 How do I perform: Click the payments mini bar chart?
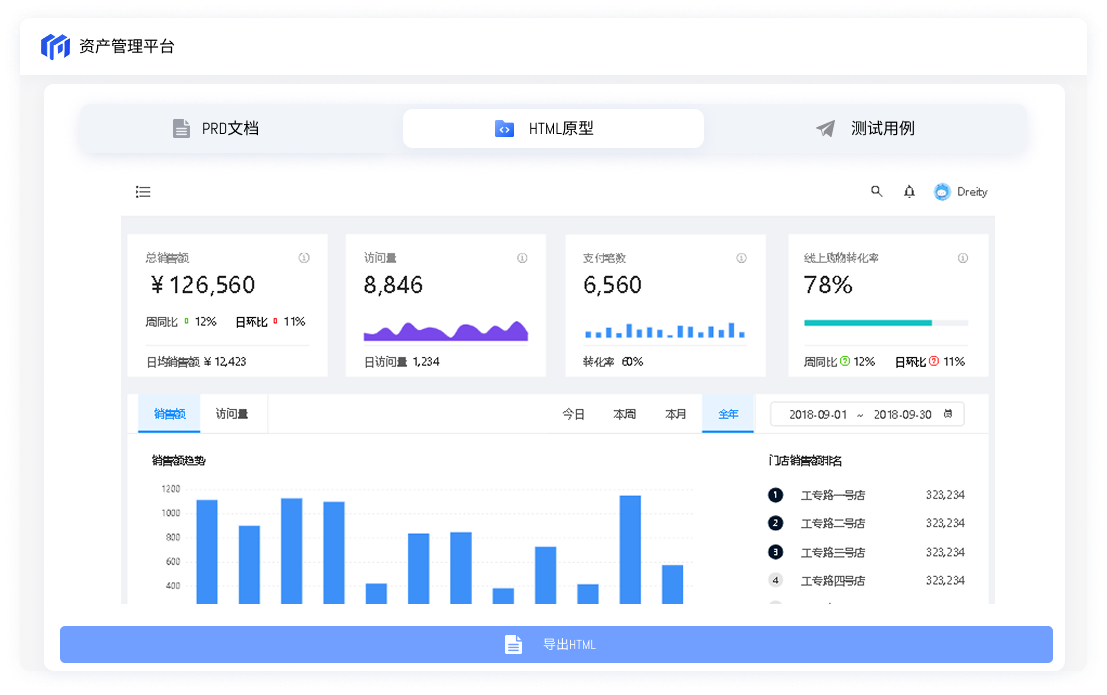click(x=664, y=330)
